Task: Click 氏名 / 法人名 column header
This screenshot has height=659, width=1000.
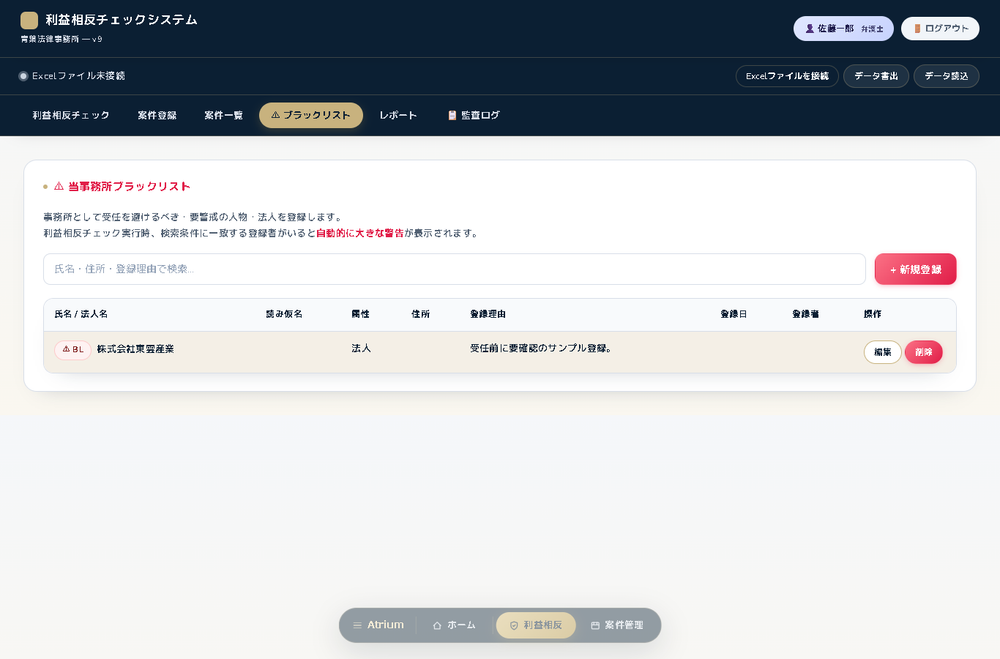Action: (81, 314)
